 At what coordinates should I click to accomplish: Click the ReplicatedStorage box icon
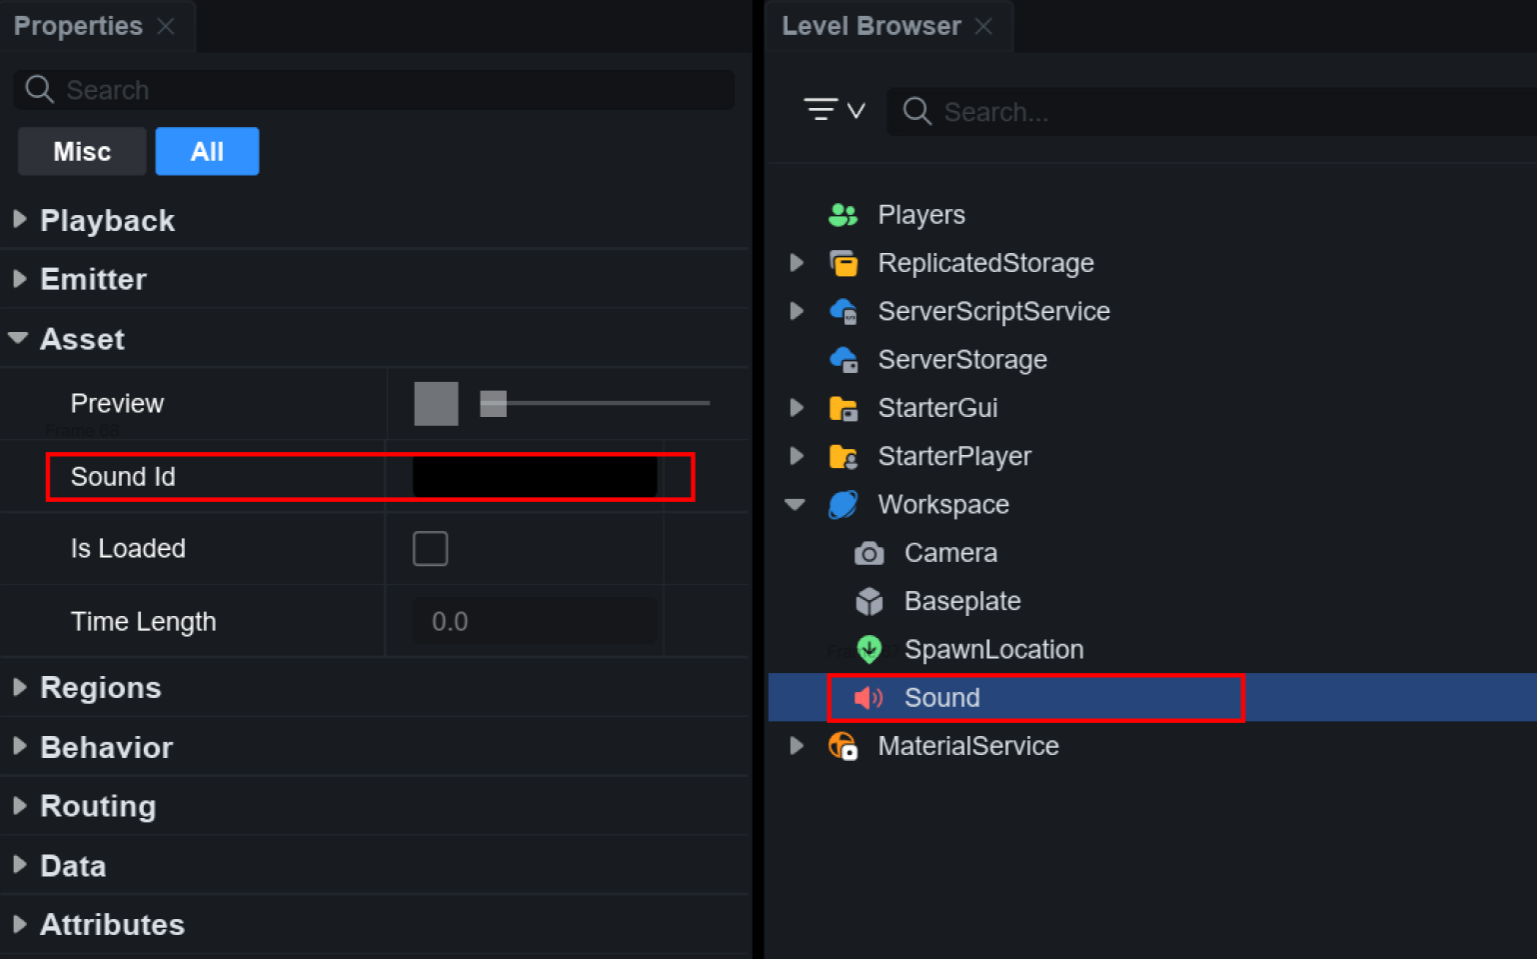click(843, 263)
